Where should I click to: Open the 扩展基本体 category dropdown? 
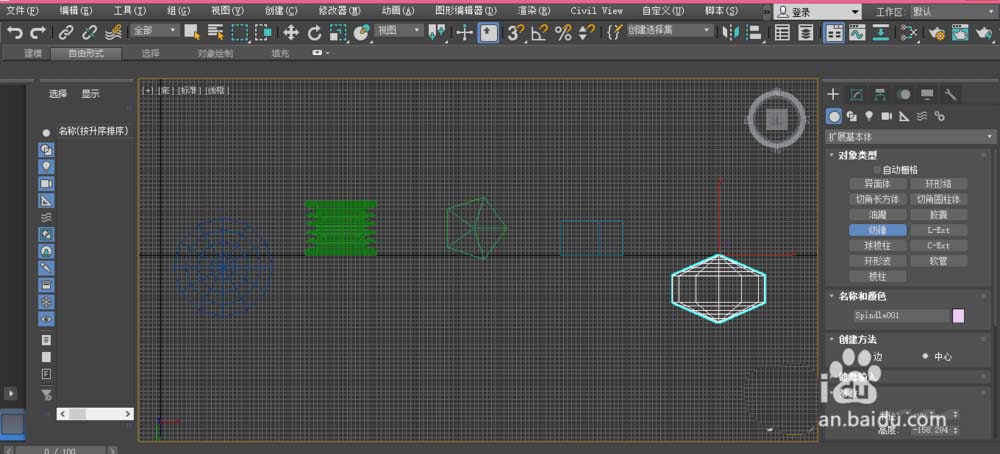coord(909,136)
